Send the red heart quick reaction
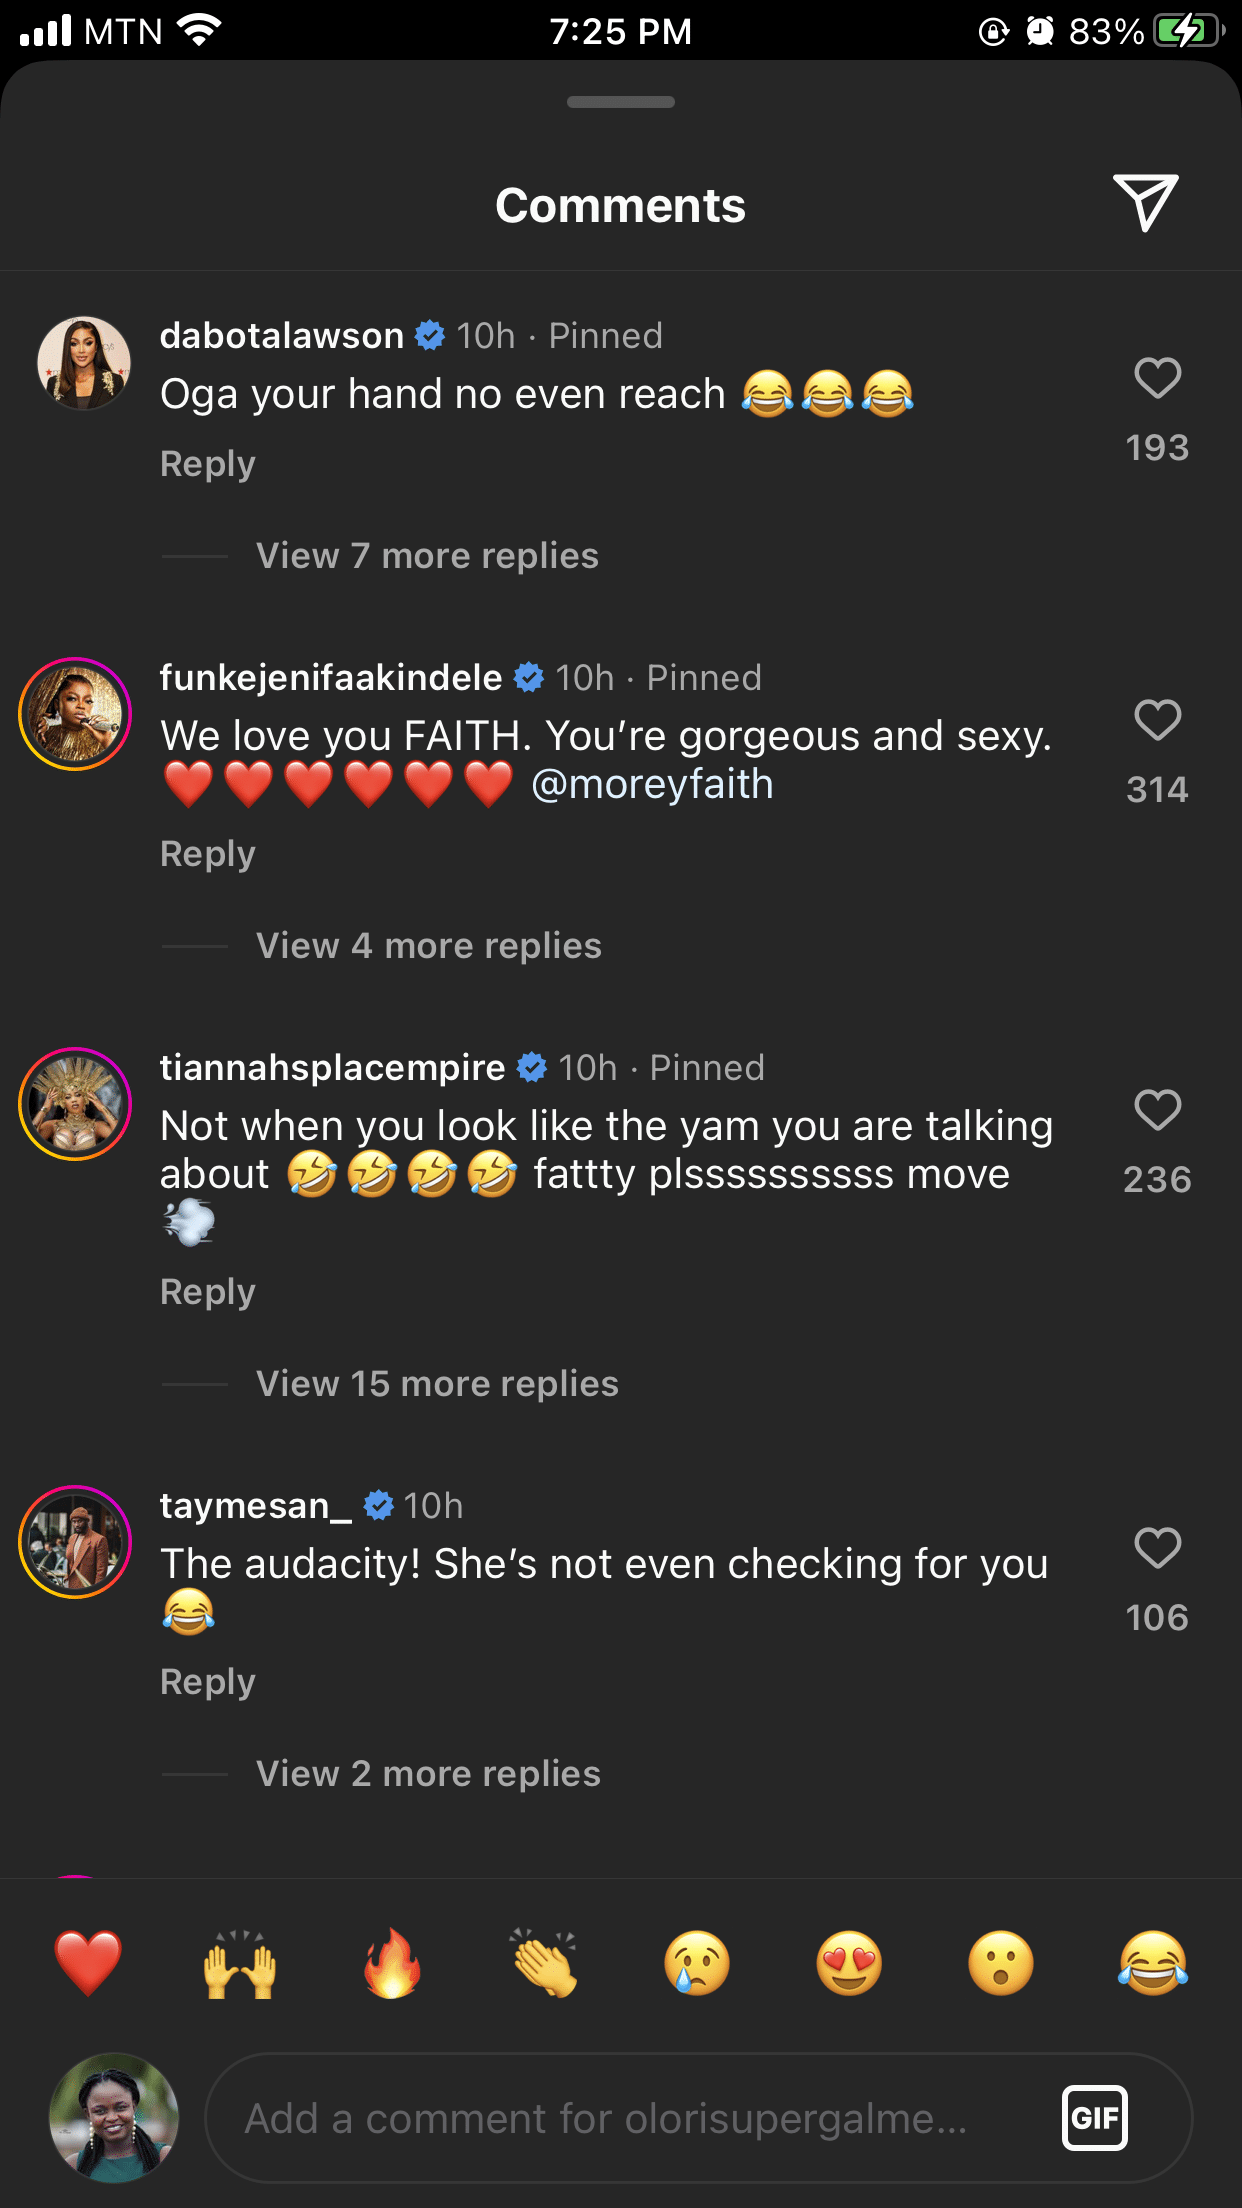 [x=88, y=1963]
